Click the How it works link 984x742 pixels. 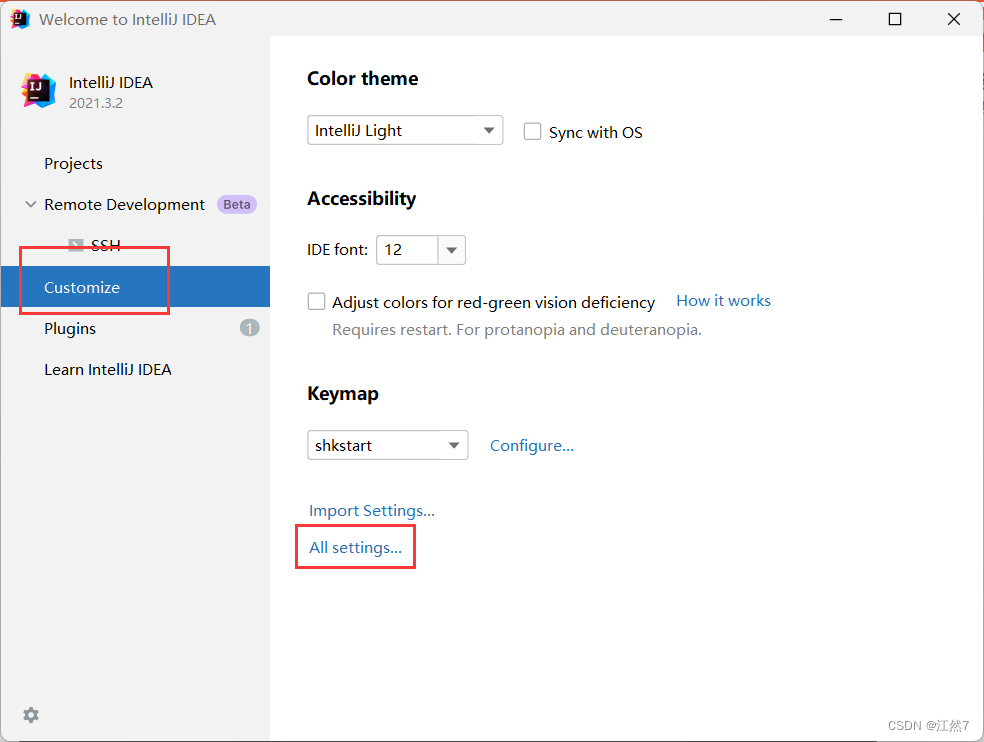point(723,300)
